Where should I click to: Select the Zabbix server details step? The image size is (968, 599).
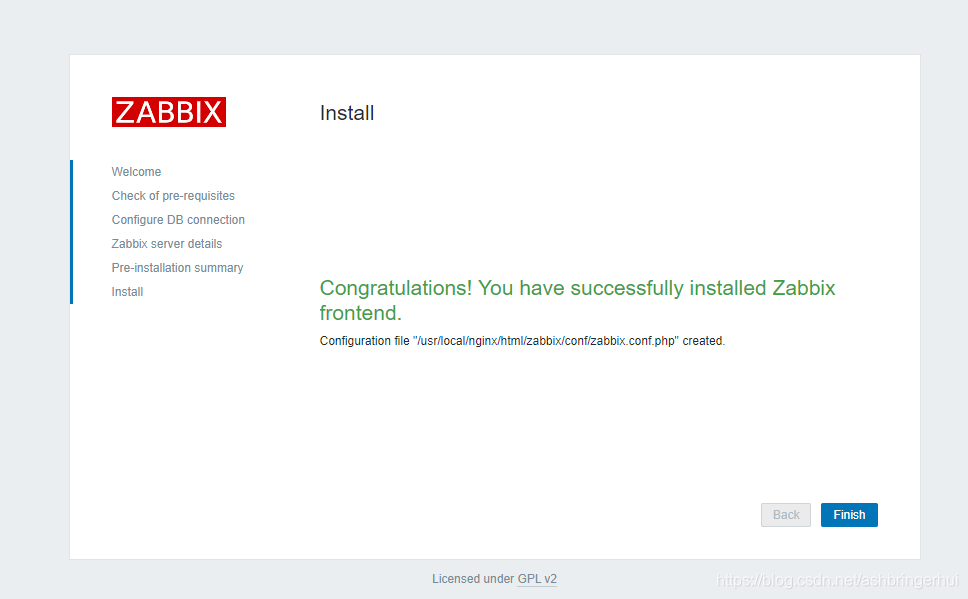coord(167,244)
